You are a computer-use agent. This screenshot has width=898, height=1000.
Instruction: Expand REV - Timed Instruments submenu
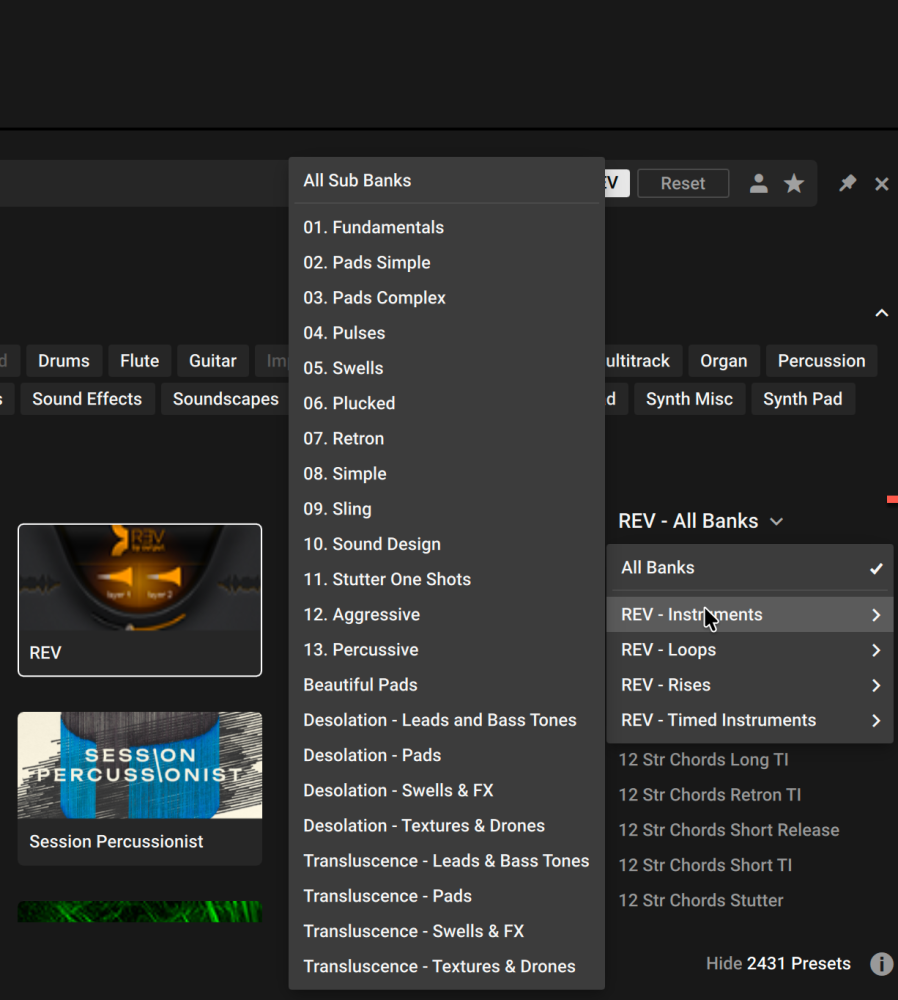pos(749,720)
